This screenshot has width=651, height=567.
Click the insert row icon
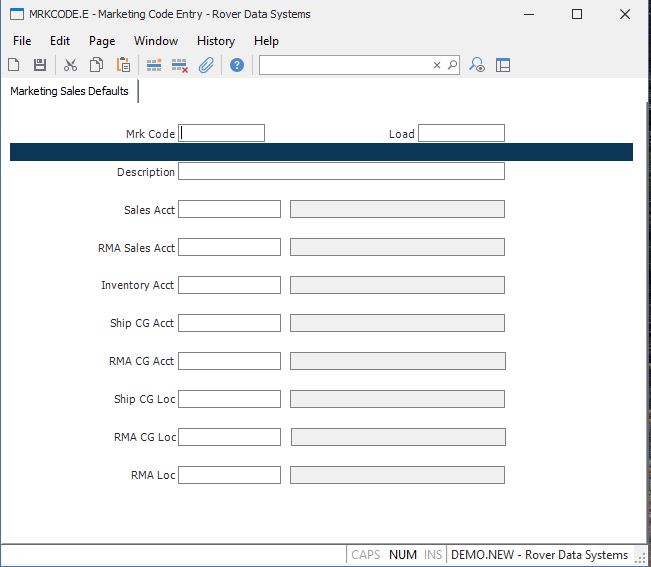pos(154,65)
